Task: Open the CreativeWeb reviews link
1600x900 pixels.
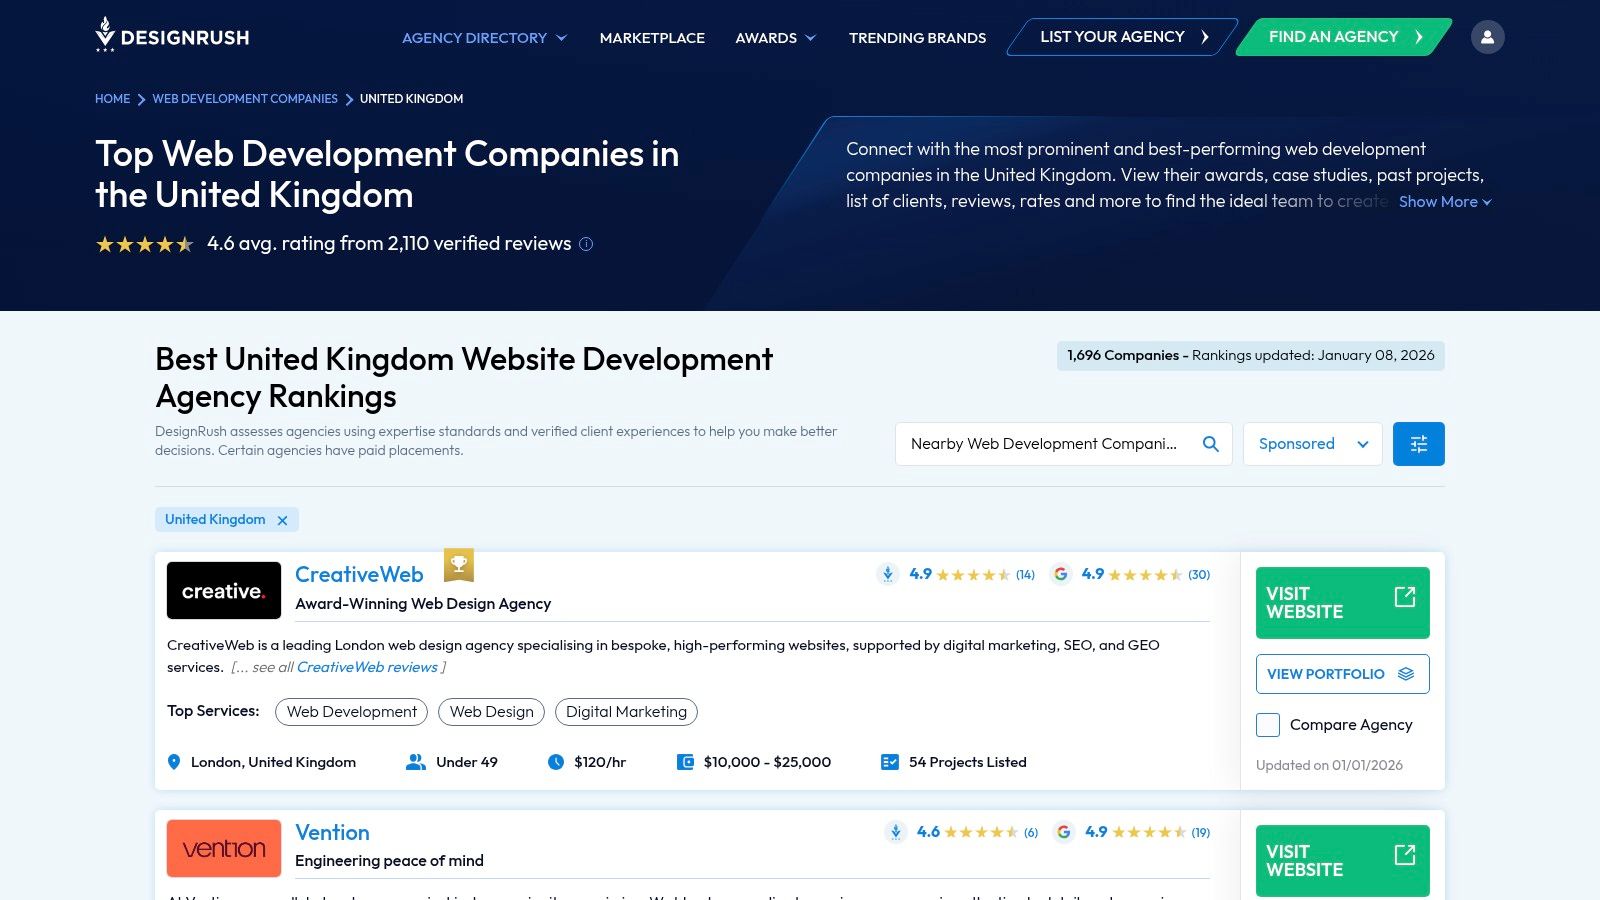Action: pyautogui.click(x=367, y=667)
